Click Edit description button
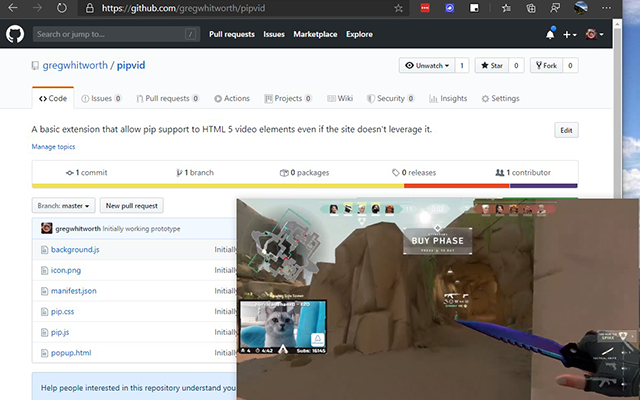Image resolution: width=640 pixels, height=400 pixels. 566,130
